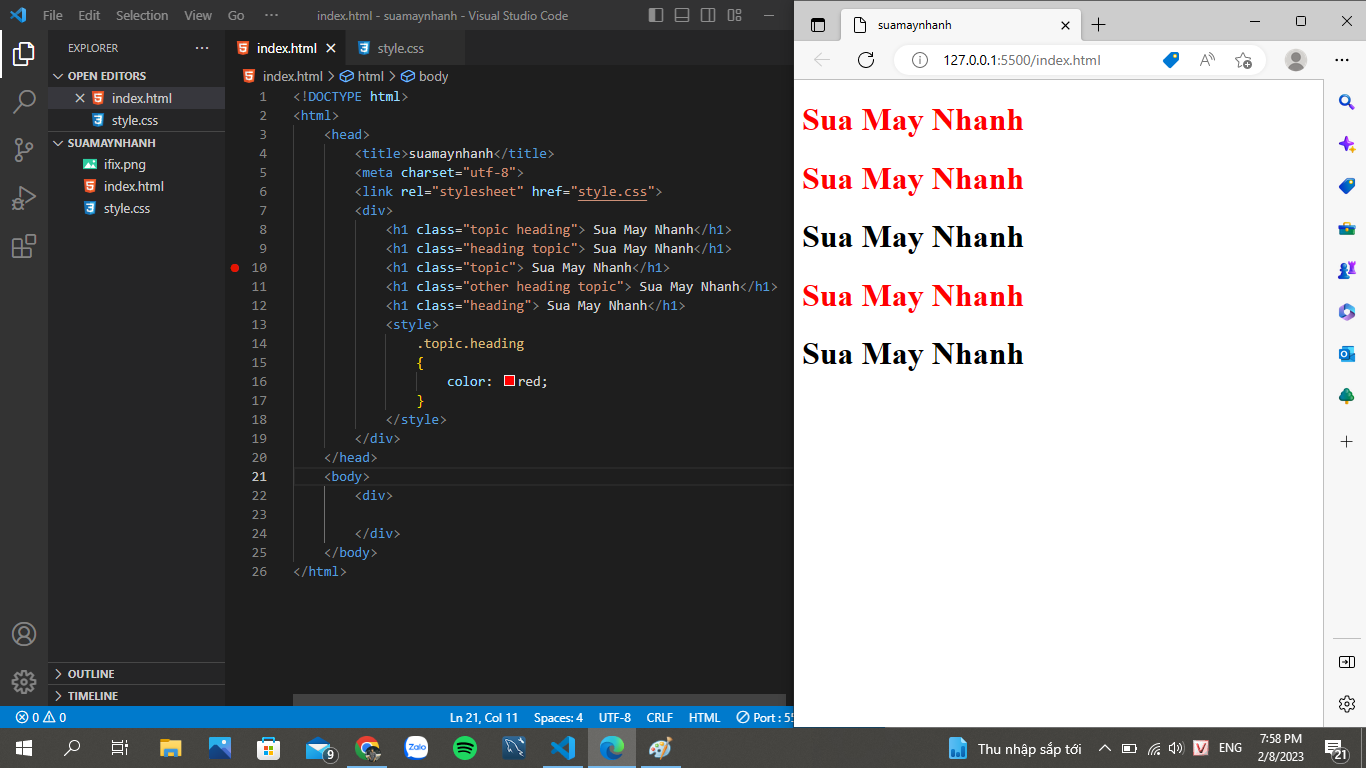Open Edge sidebar tree icon
1366x768 pixels.
tap(1347, 396)
